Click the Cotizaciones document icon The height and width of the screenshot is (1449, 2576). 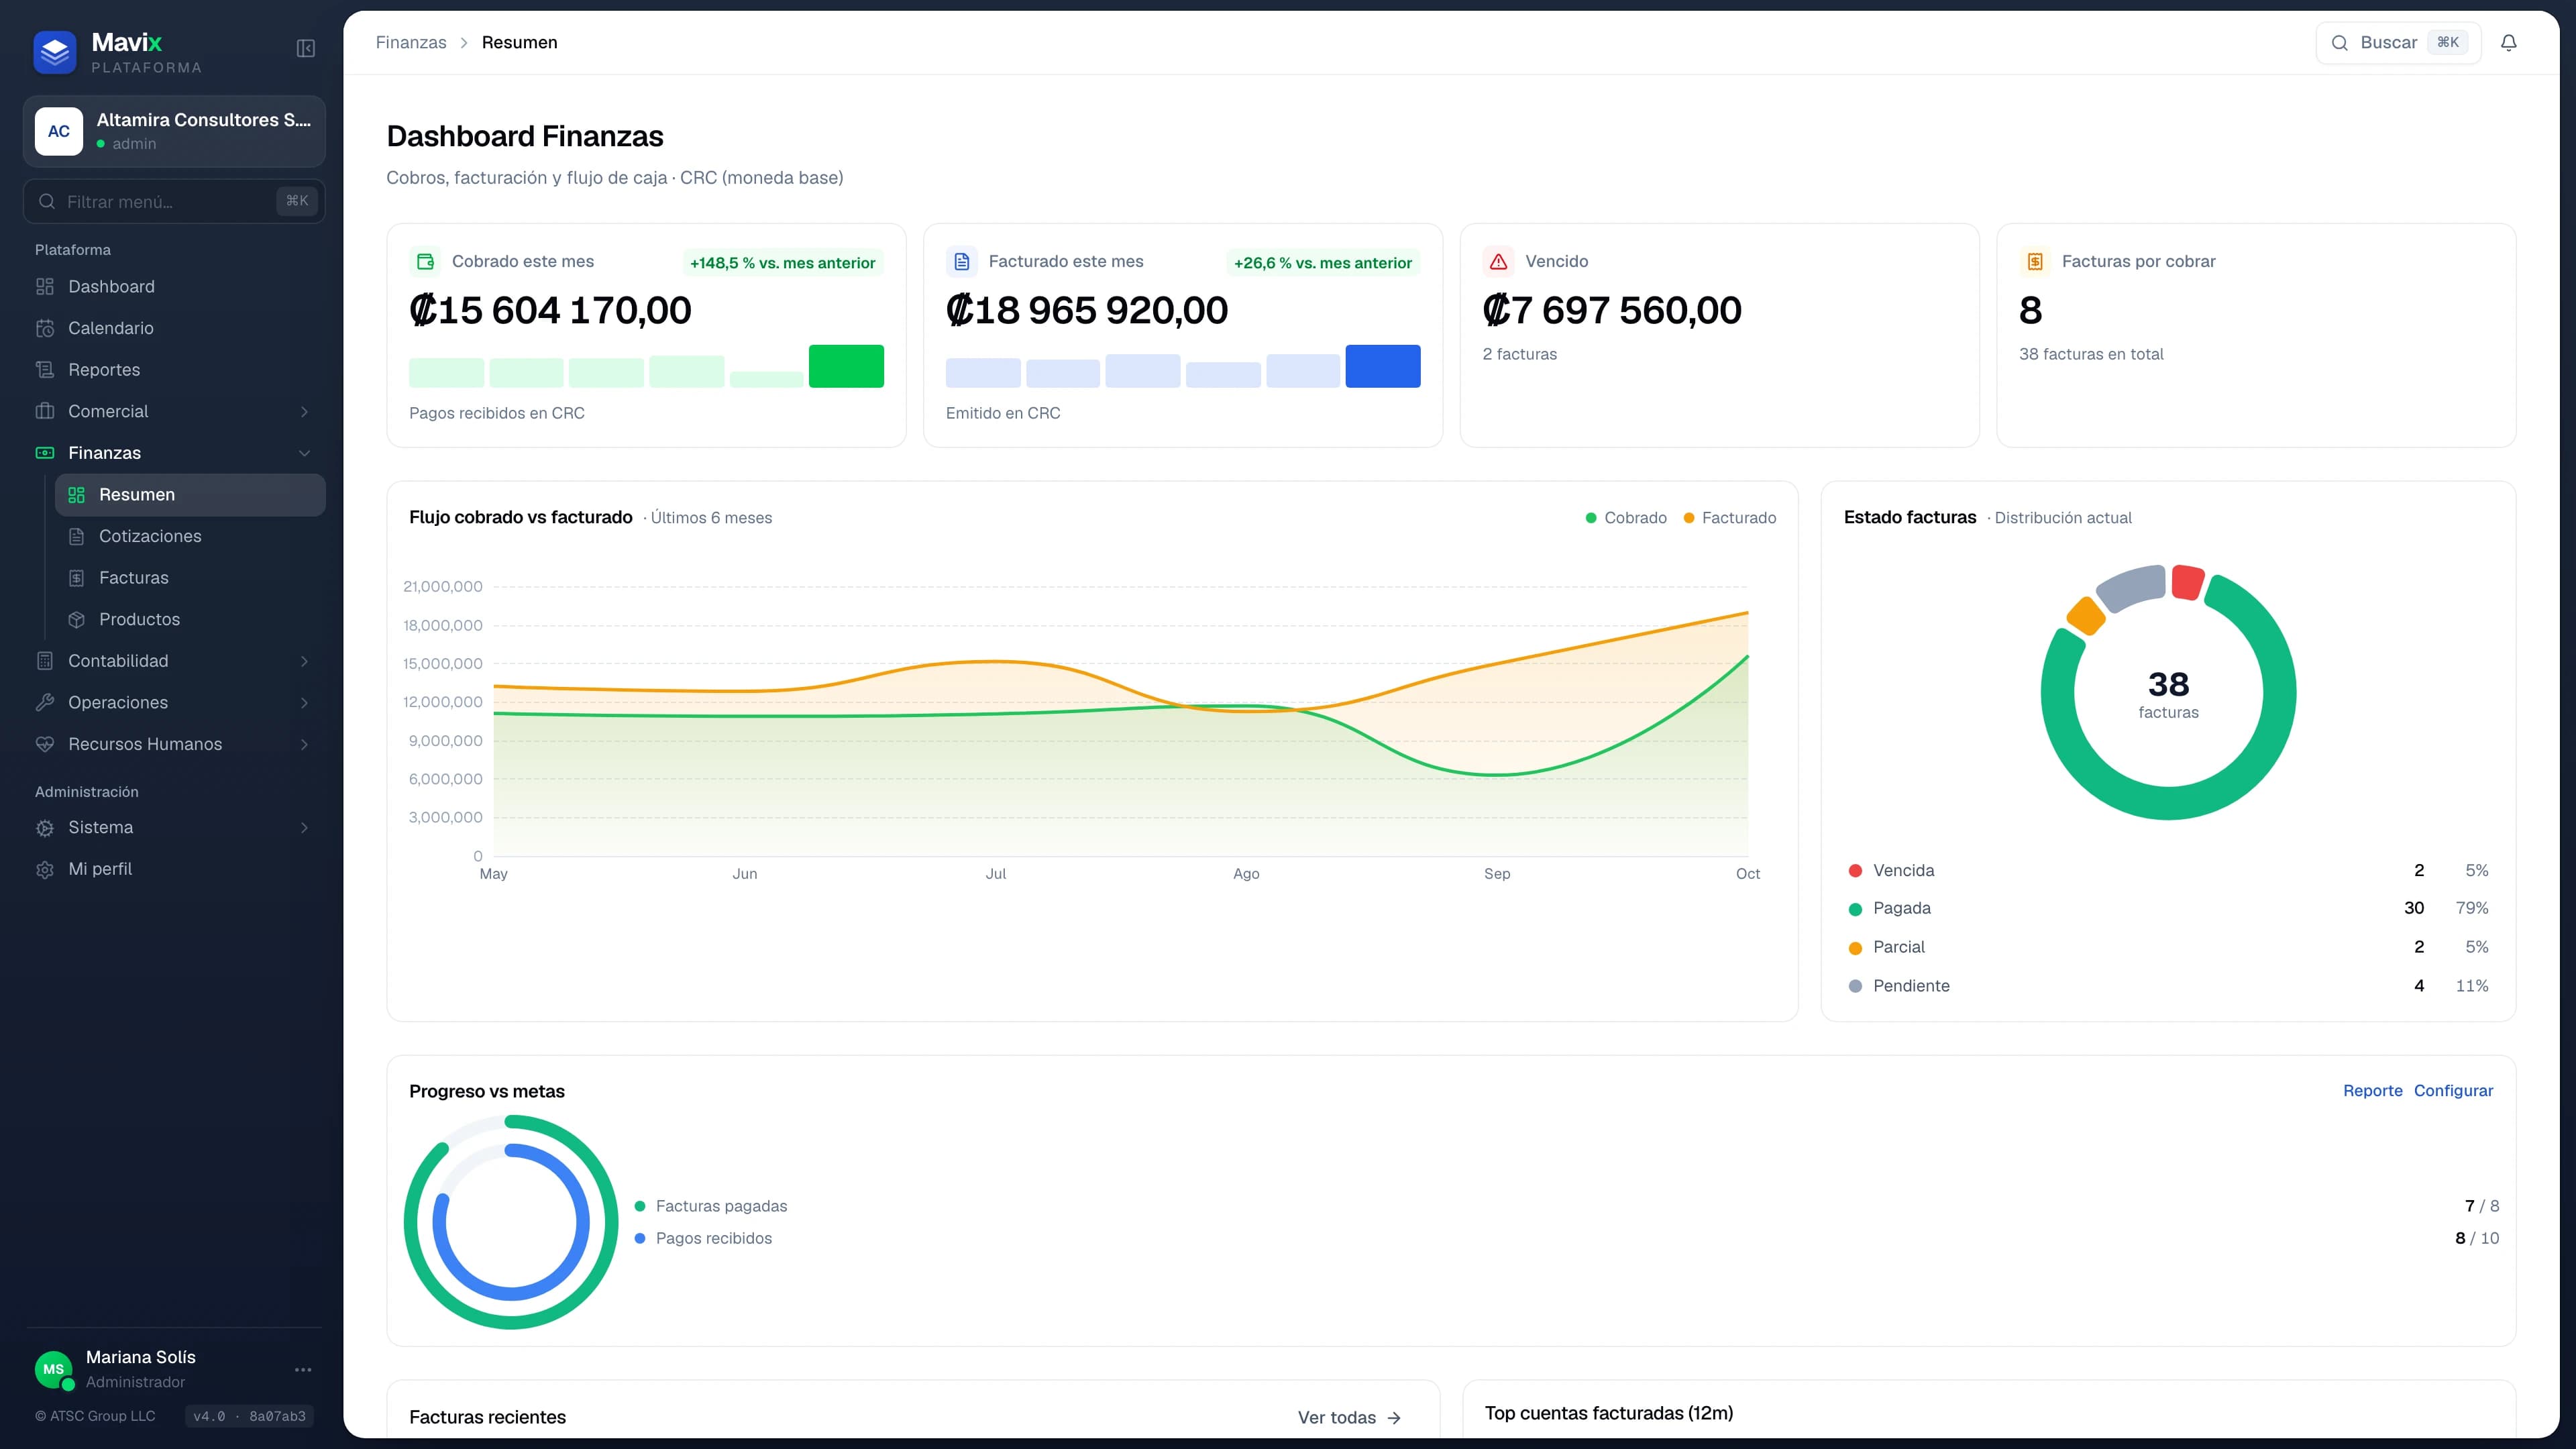pos(76,536)
